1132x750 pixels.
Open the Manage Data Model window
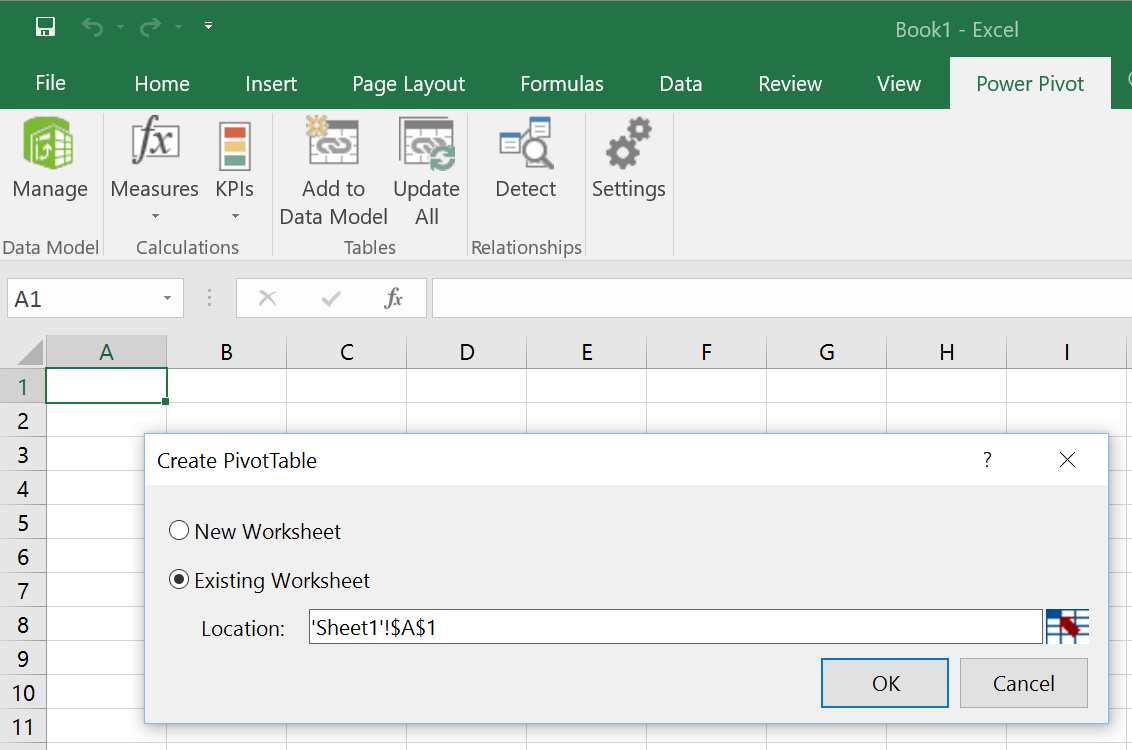50,160
